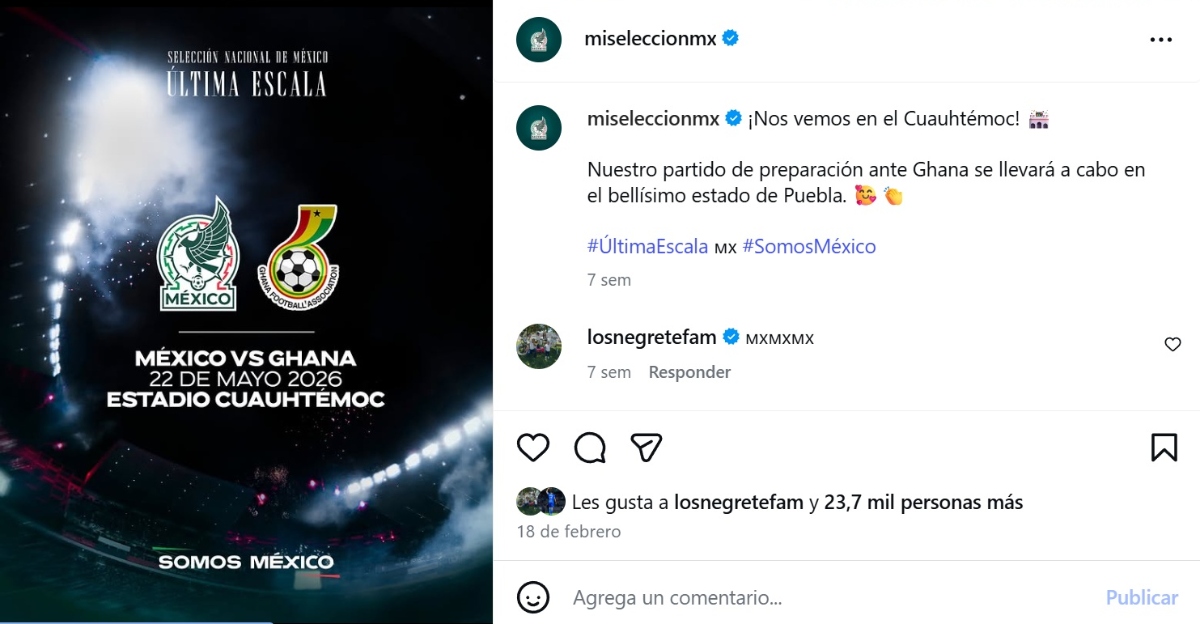The image size is (1200, 624).
Task: Reply with the Responder link
Action: tap(689, 372)
